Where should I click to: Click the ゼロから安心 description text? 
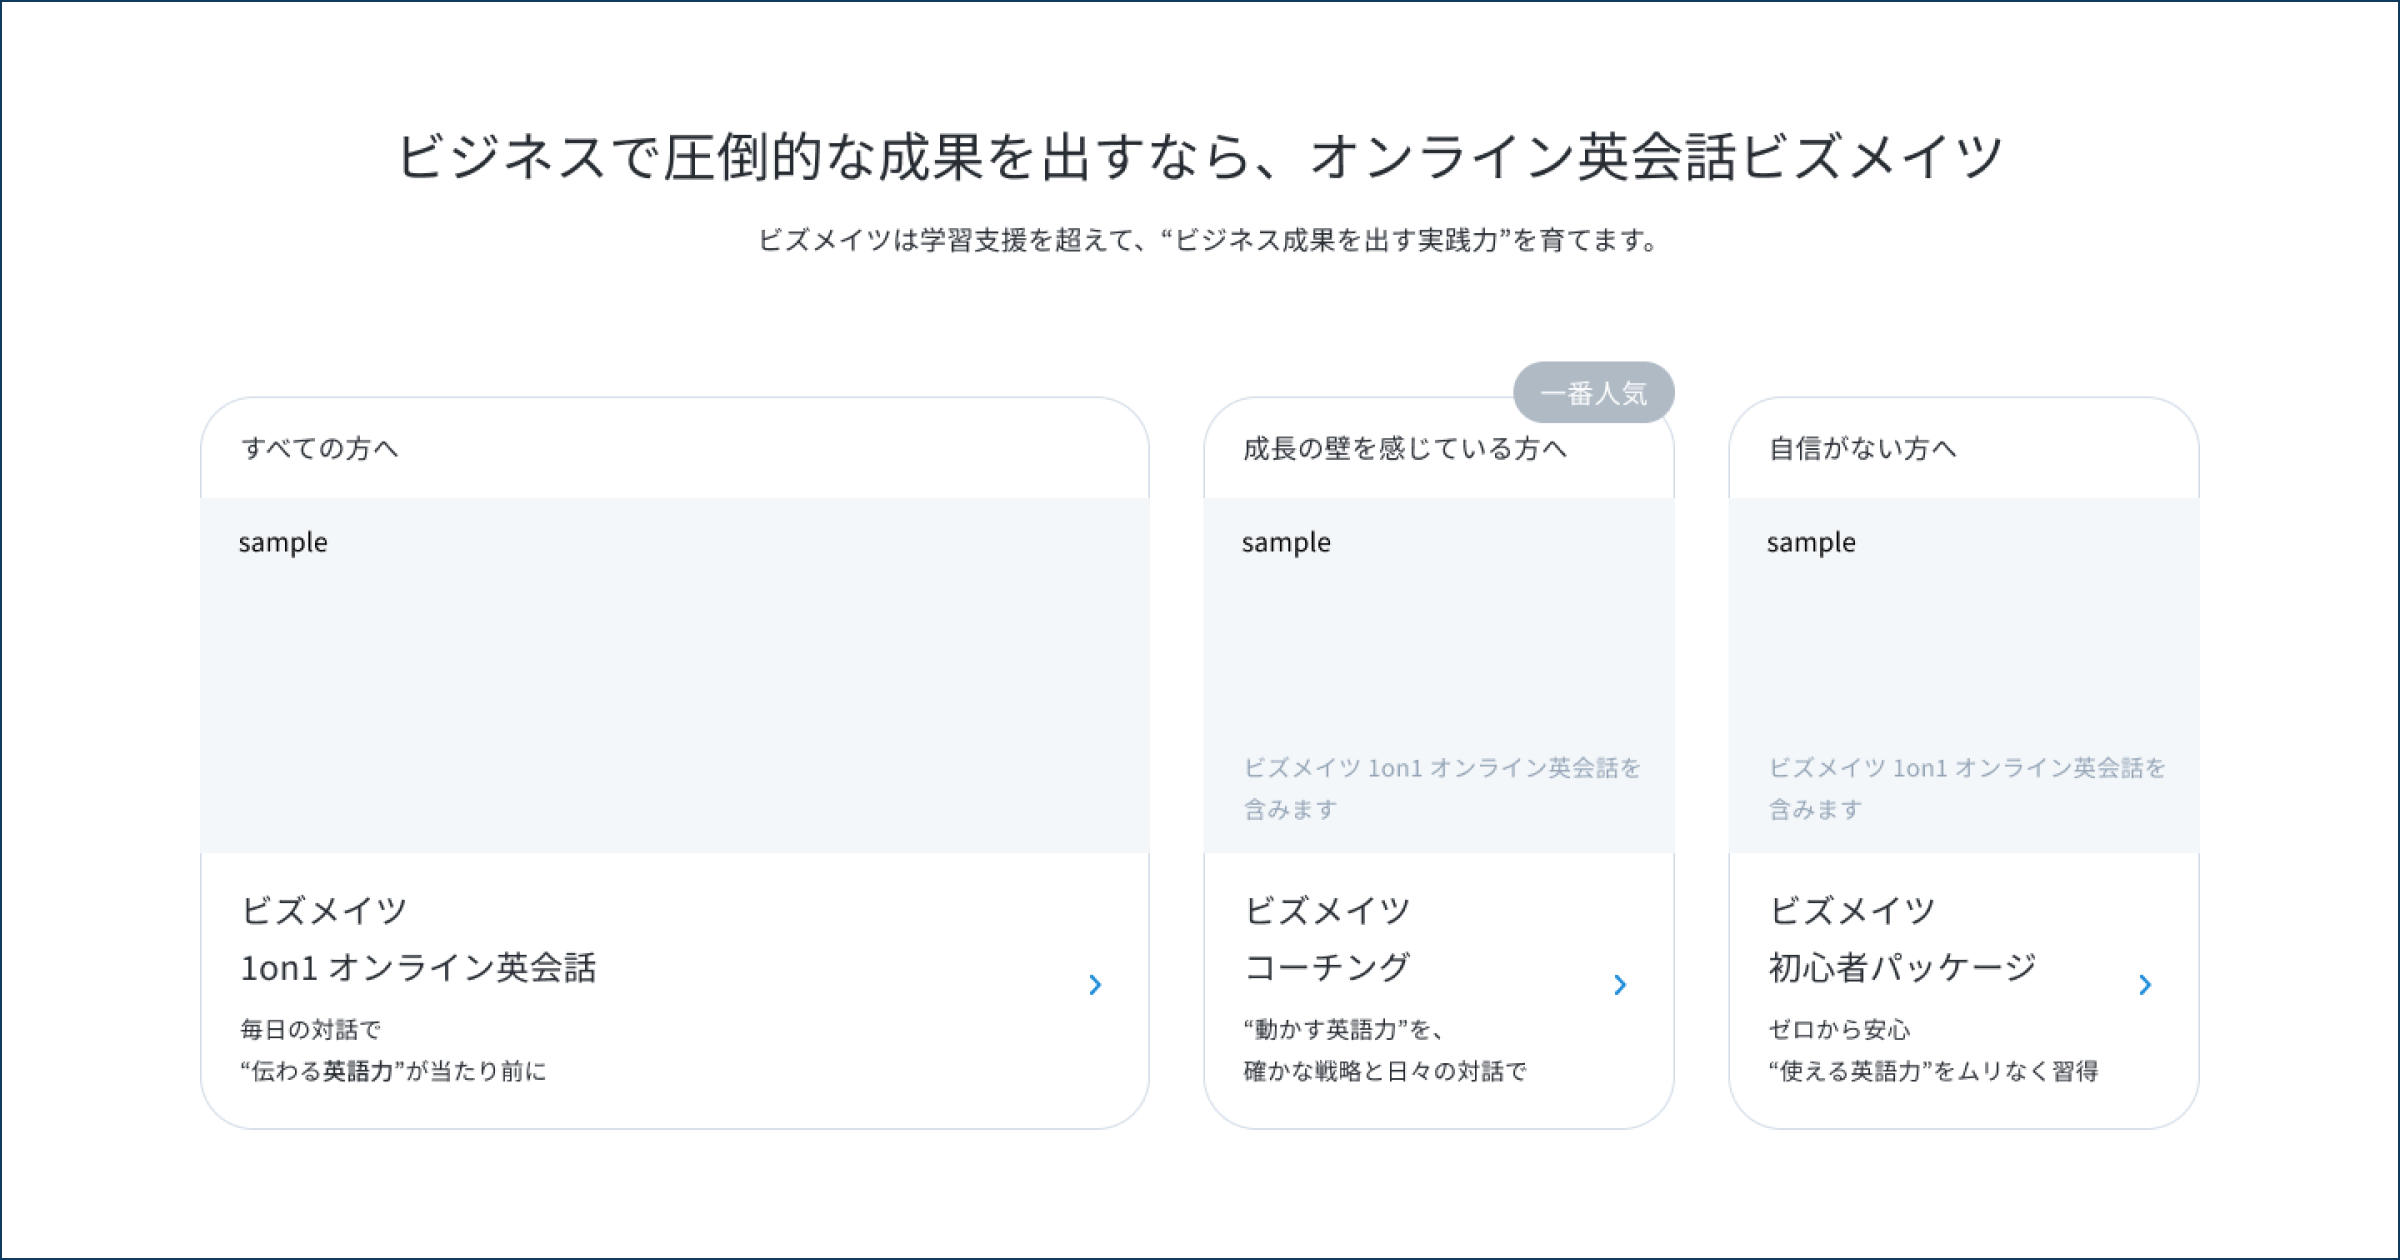[1839, 1029]
